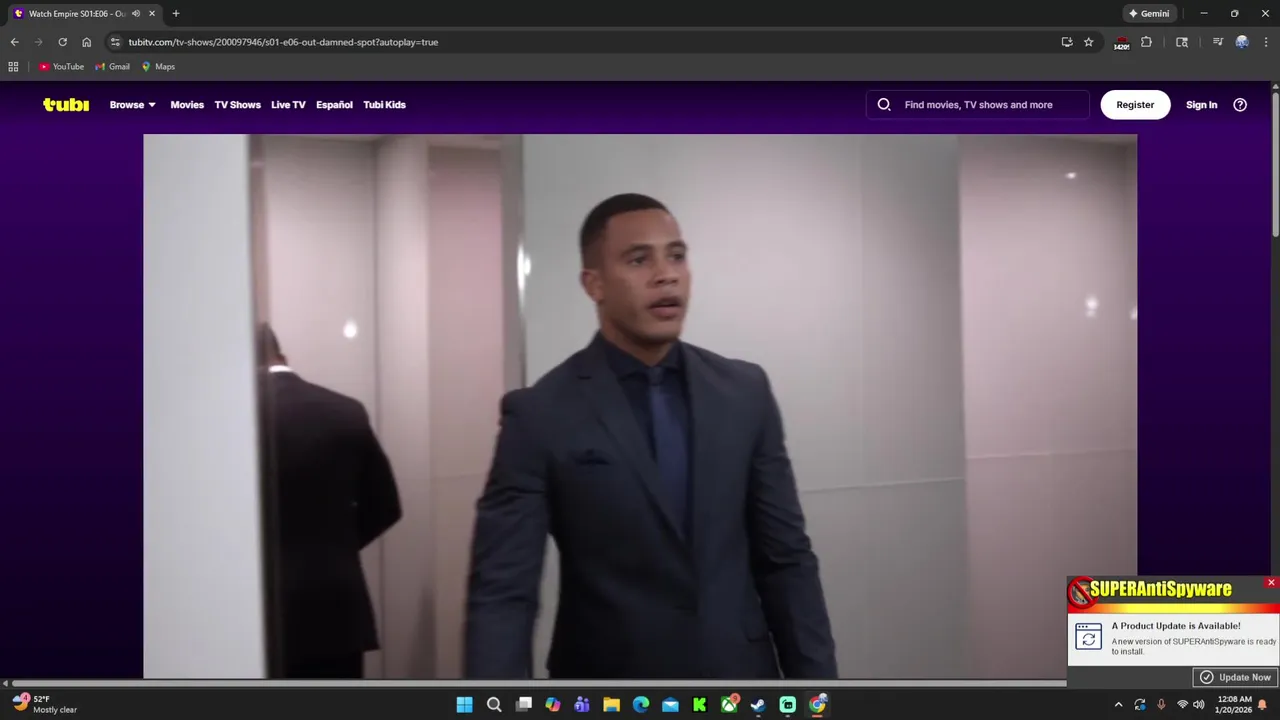Open Steam from the taskbar

(758, 705)
